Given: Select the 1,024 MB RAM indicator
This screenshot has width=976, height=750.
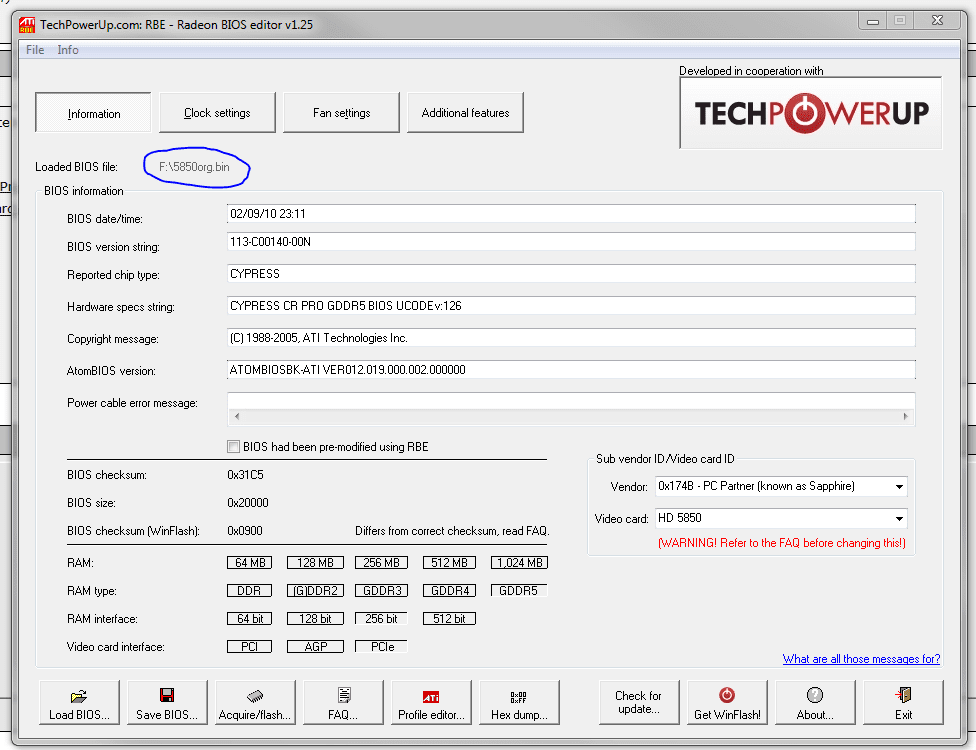Looking at the screenshot, I should click(x=519, y=563).
